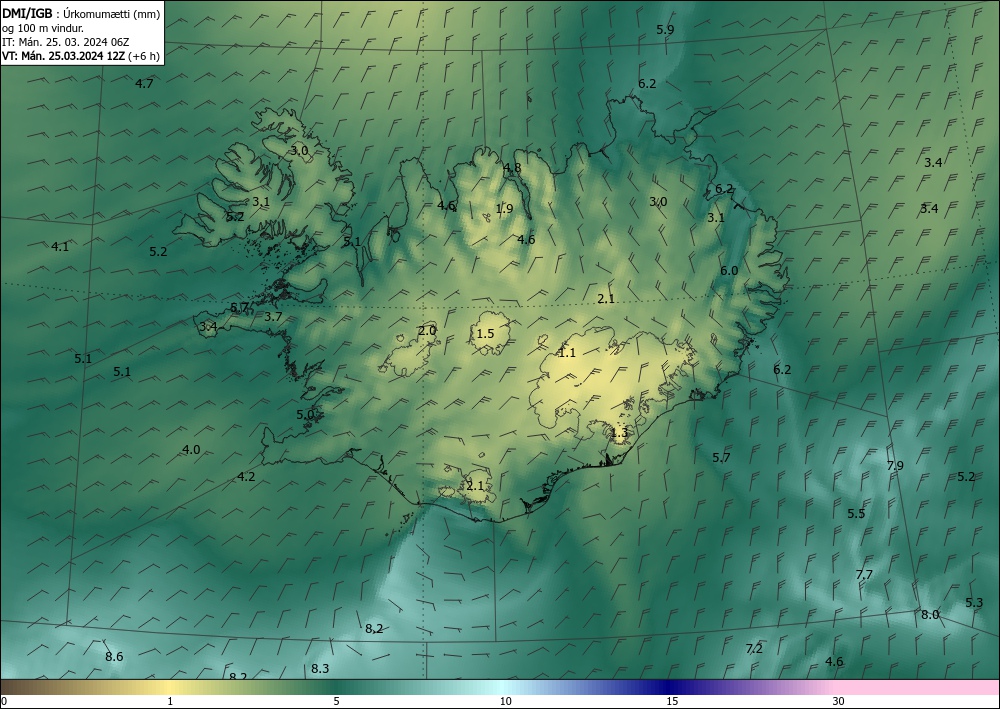Click the 'og 100 m vindur.' subtitle line
Screen dimensions: 1000x709
pyautogui.click(x=43, y=28)
